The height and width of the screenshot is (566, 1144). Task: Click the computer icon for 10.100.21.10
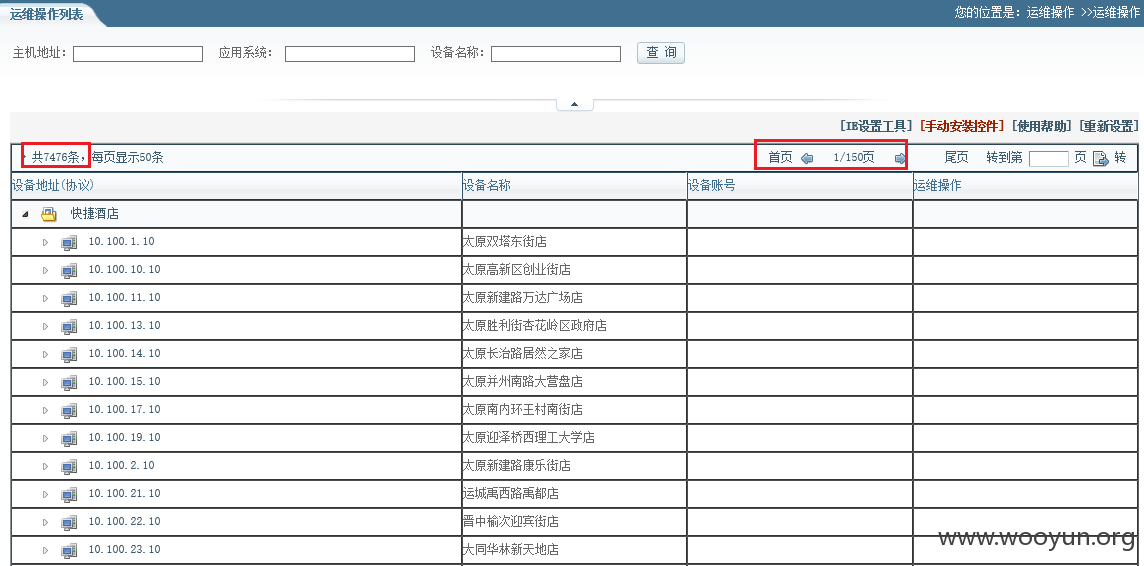[x=69, y=495]
